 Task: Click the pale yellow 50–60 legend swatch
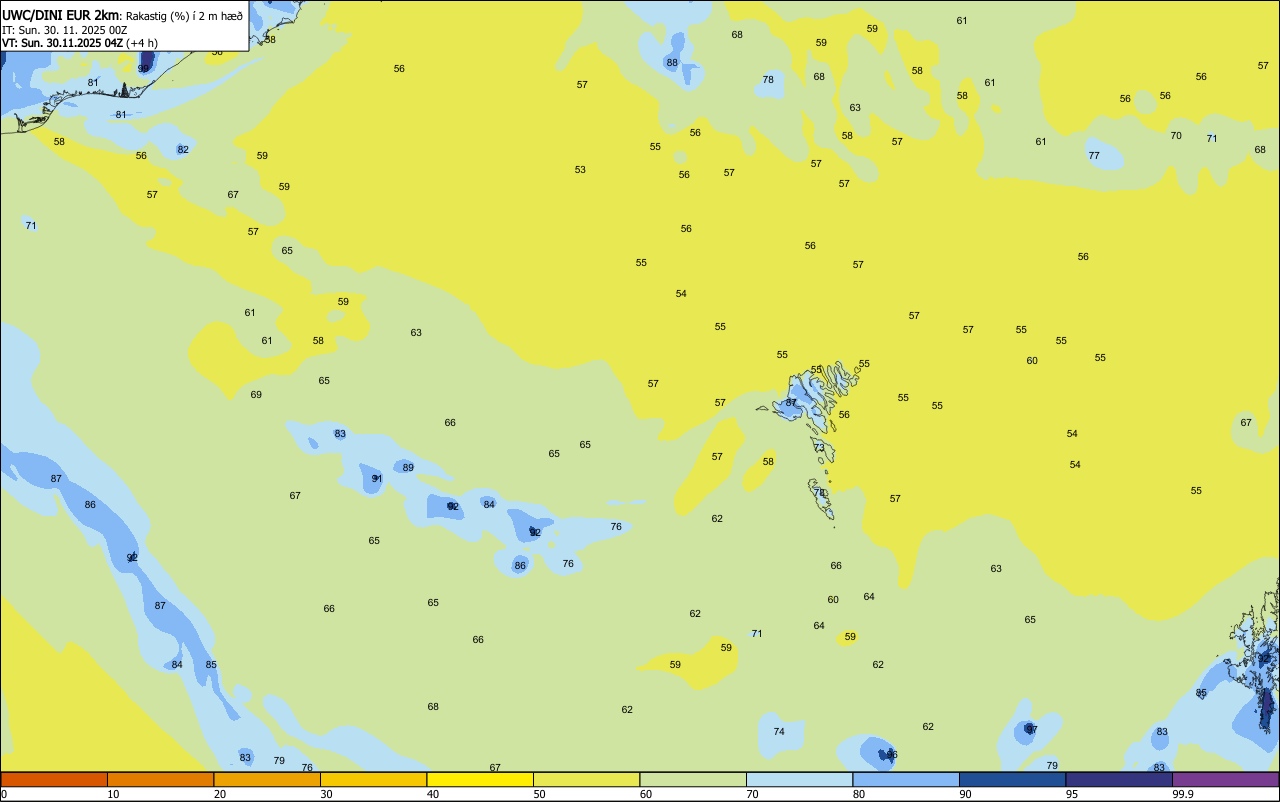586,779
